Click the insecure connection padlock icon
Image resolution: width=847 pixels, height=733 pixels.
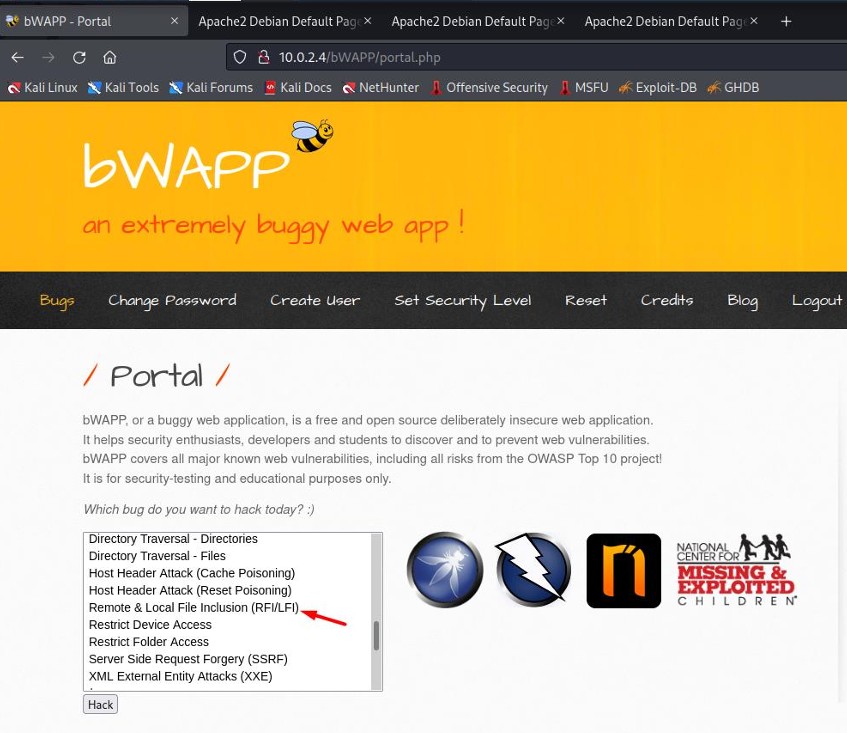pyautogui.click(x=264, y=57)
